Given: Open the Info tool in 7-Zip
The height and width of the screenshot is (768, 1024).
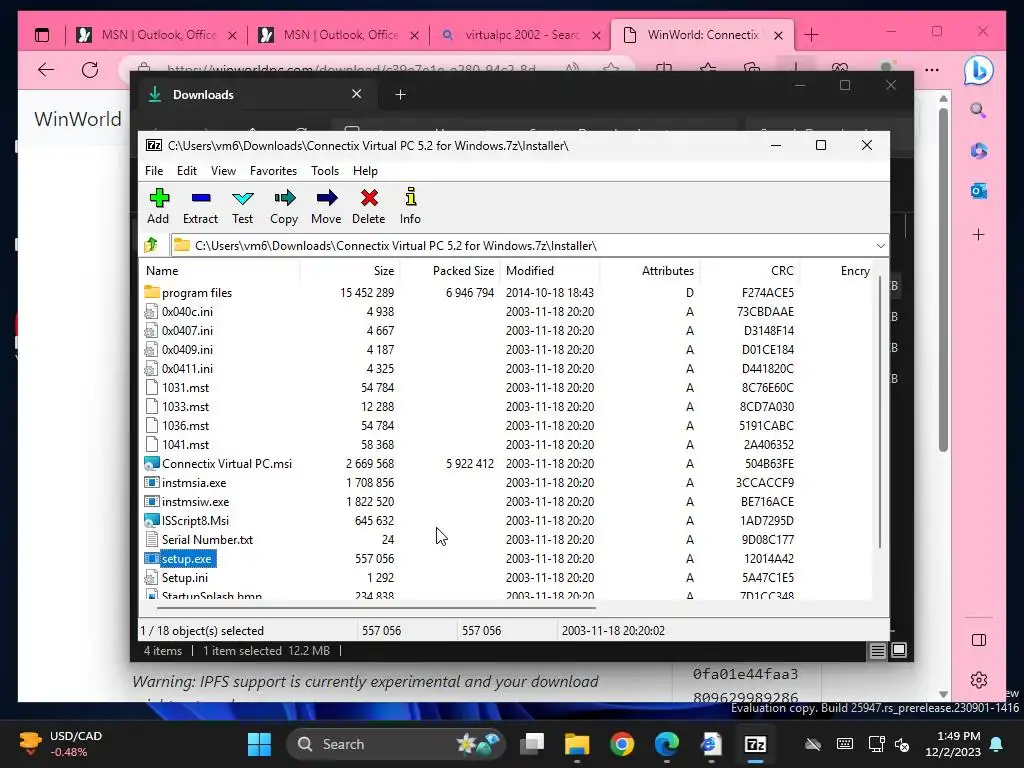Looking at the screenshot, I should pos(410,206).
